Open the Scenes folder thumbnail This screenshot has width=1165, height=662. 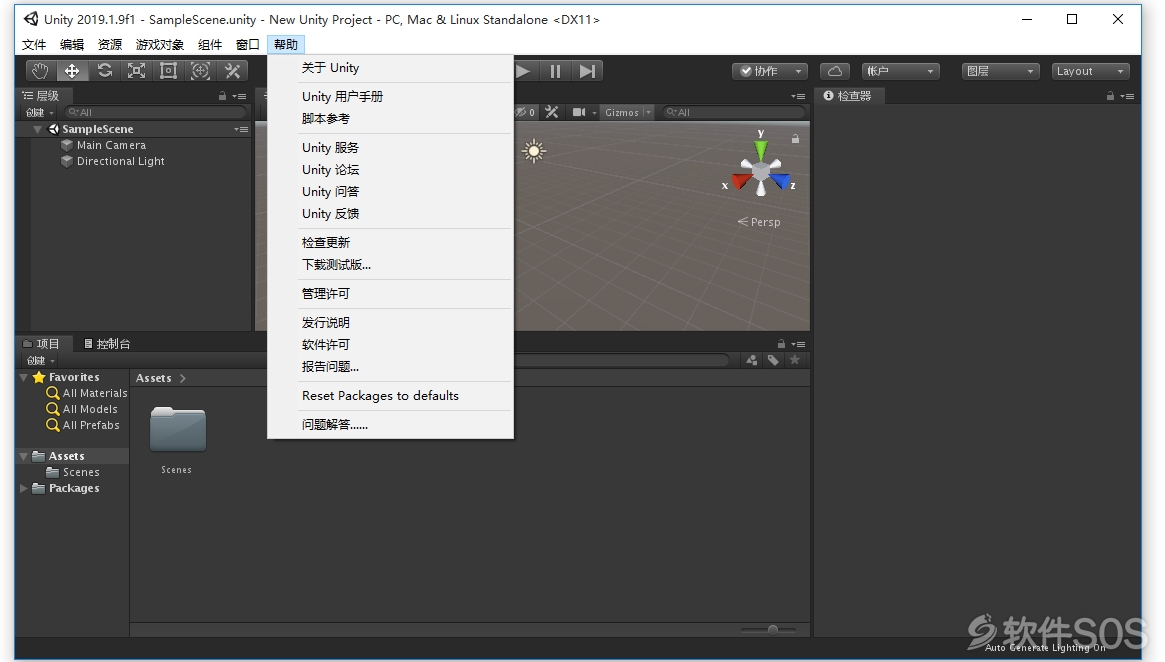178,430
